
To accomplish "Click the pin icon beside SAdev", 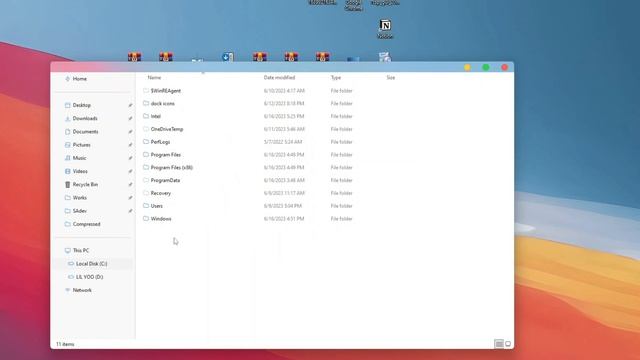I will tap(130, 211).
